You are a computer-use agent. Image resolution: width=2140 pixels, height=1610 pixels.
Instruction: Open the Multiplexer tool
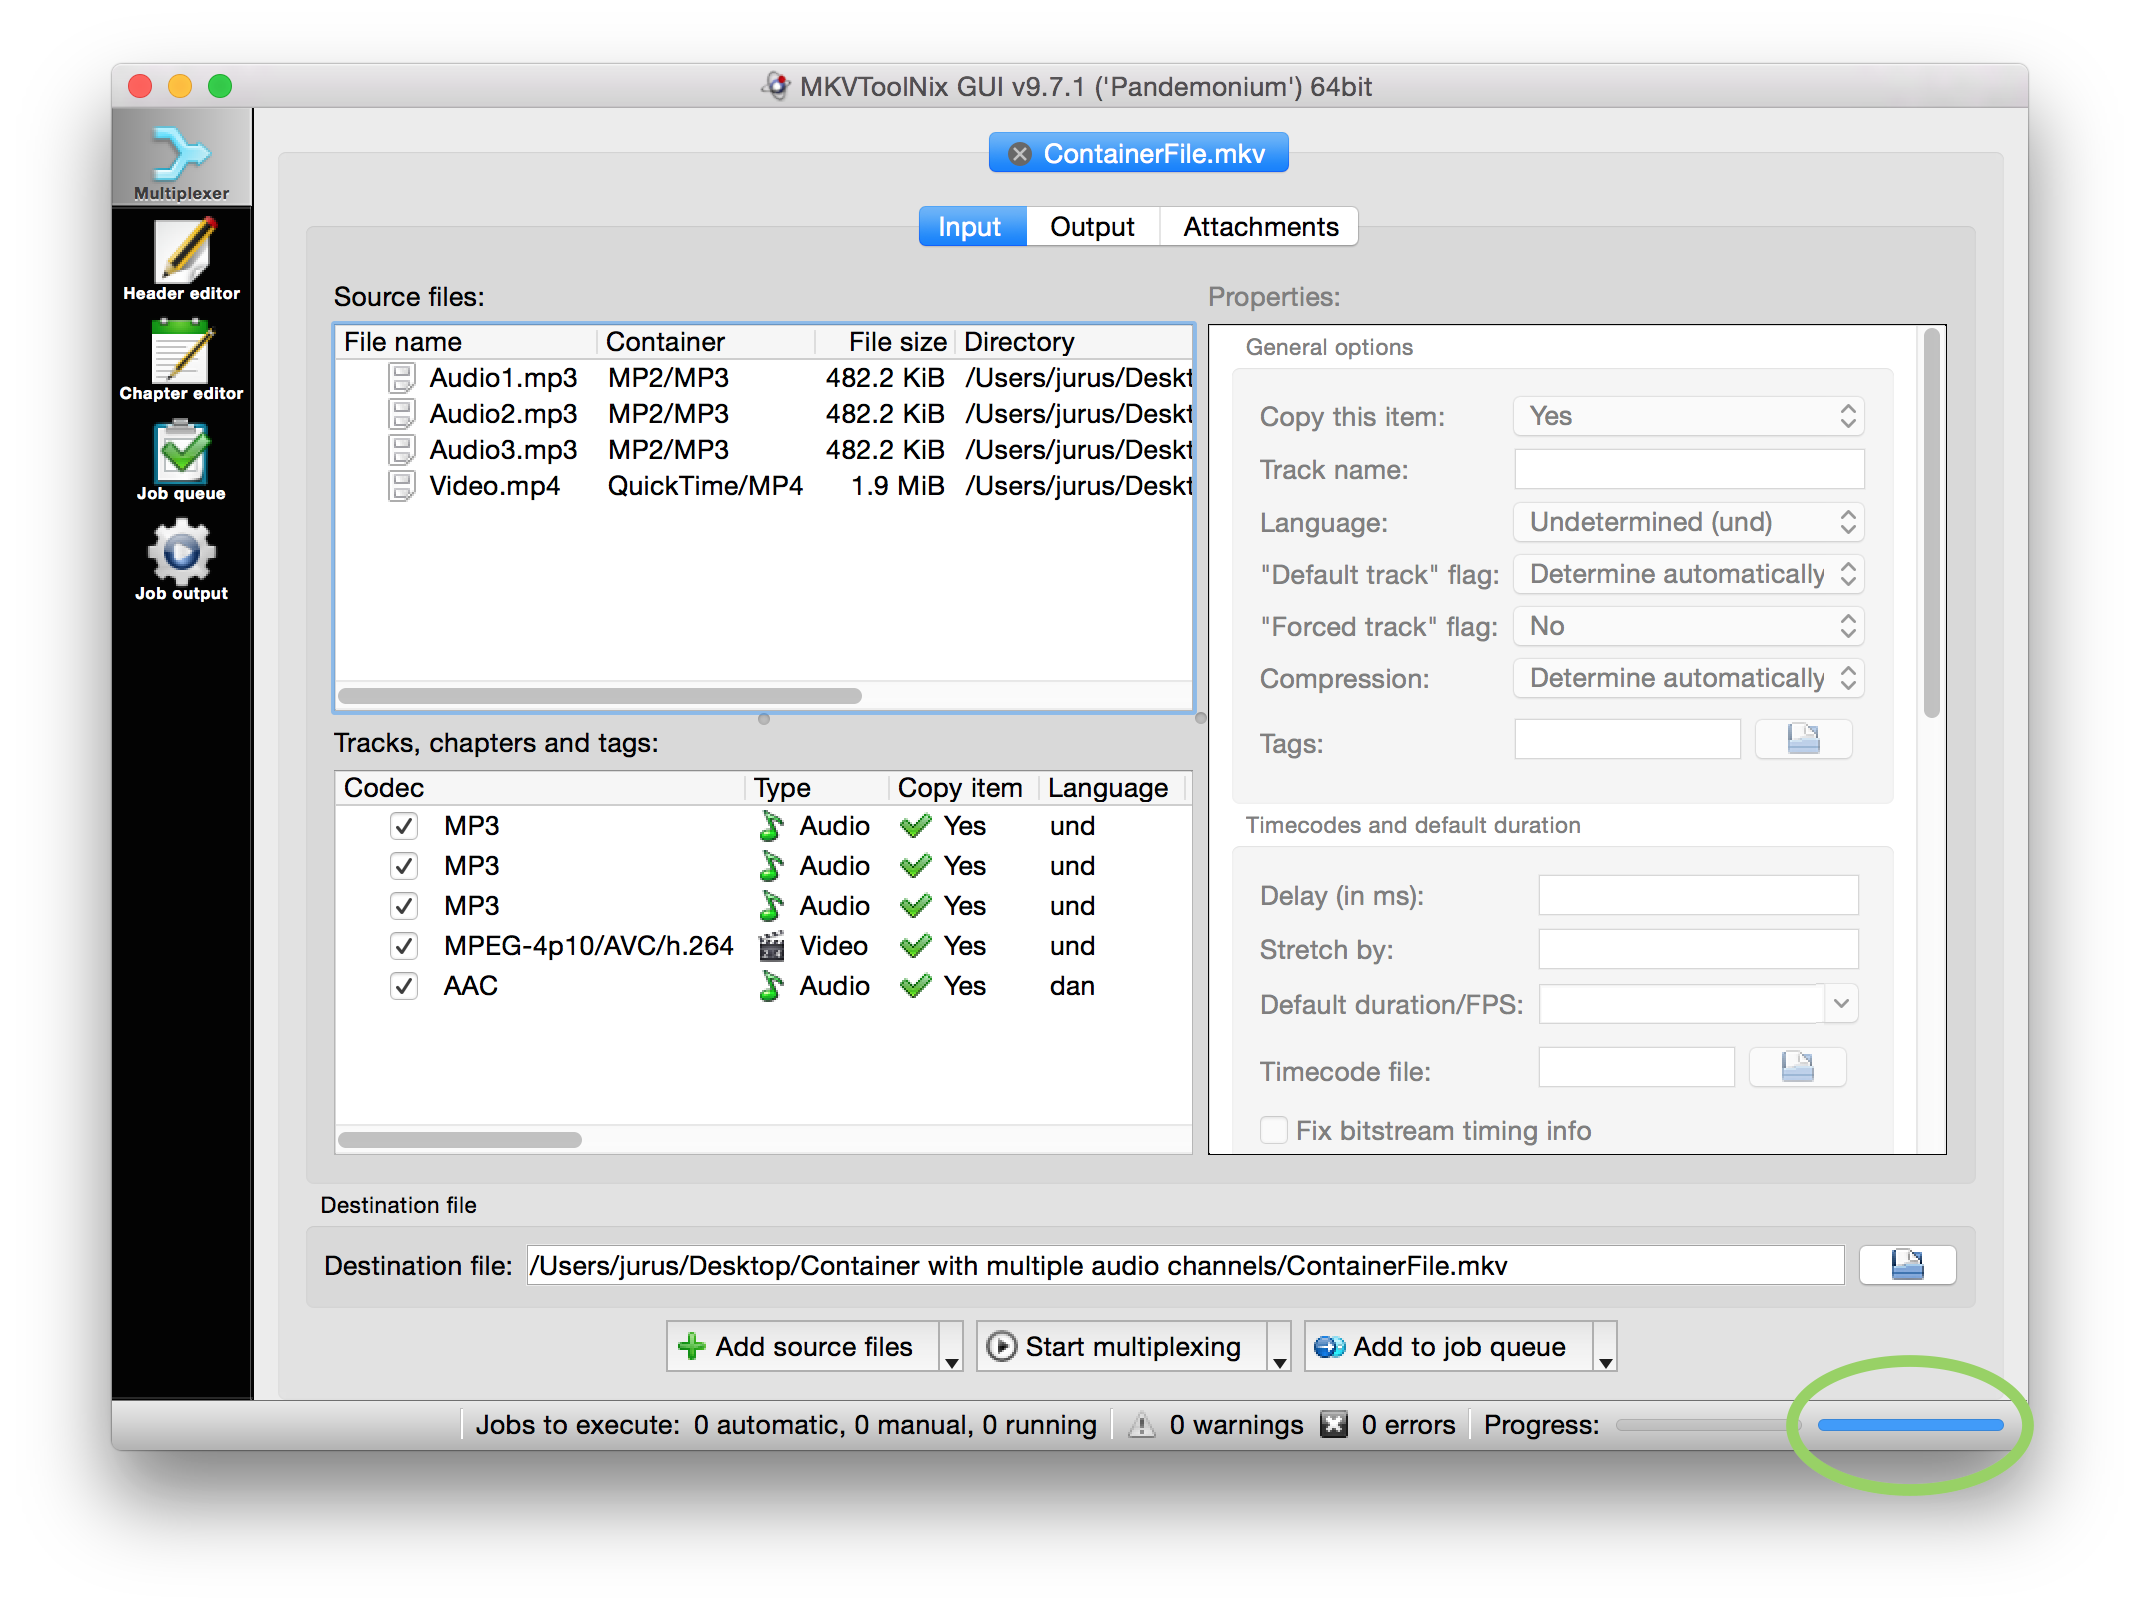[x=181, y=160]
